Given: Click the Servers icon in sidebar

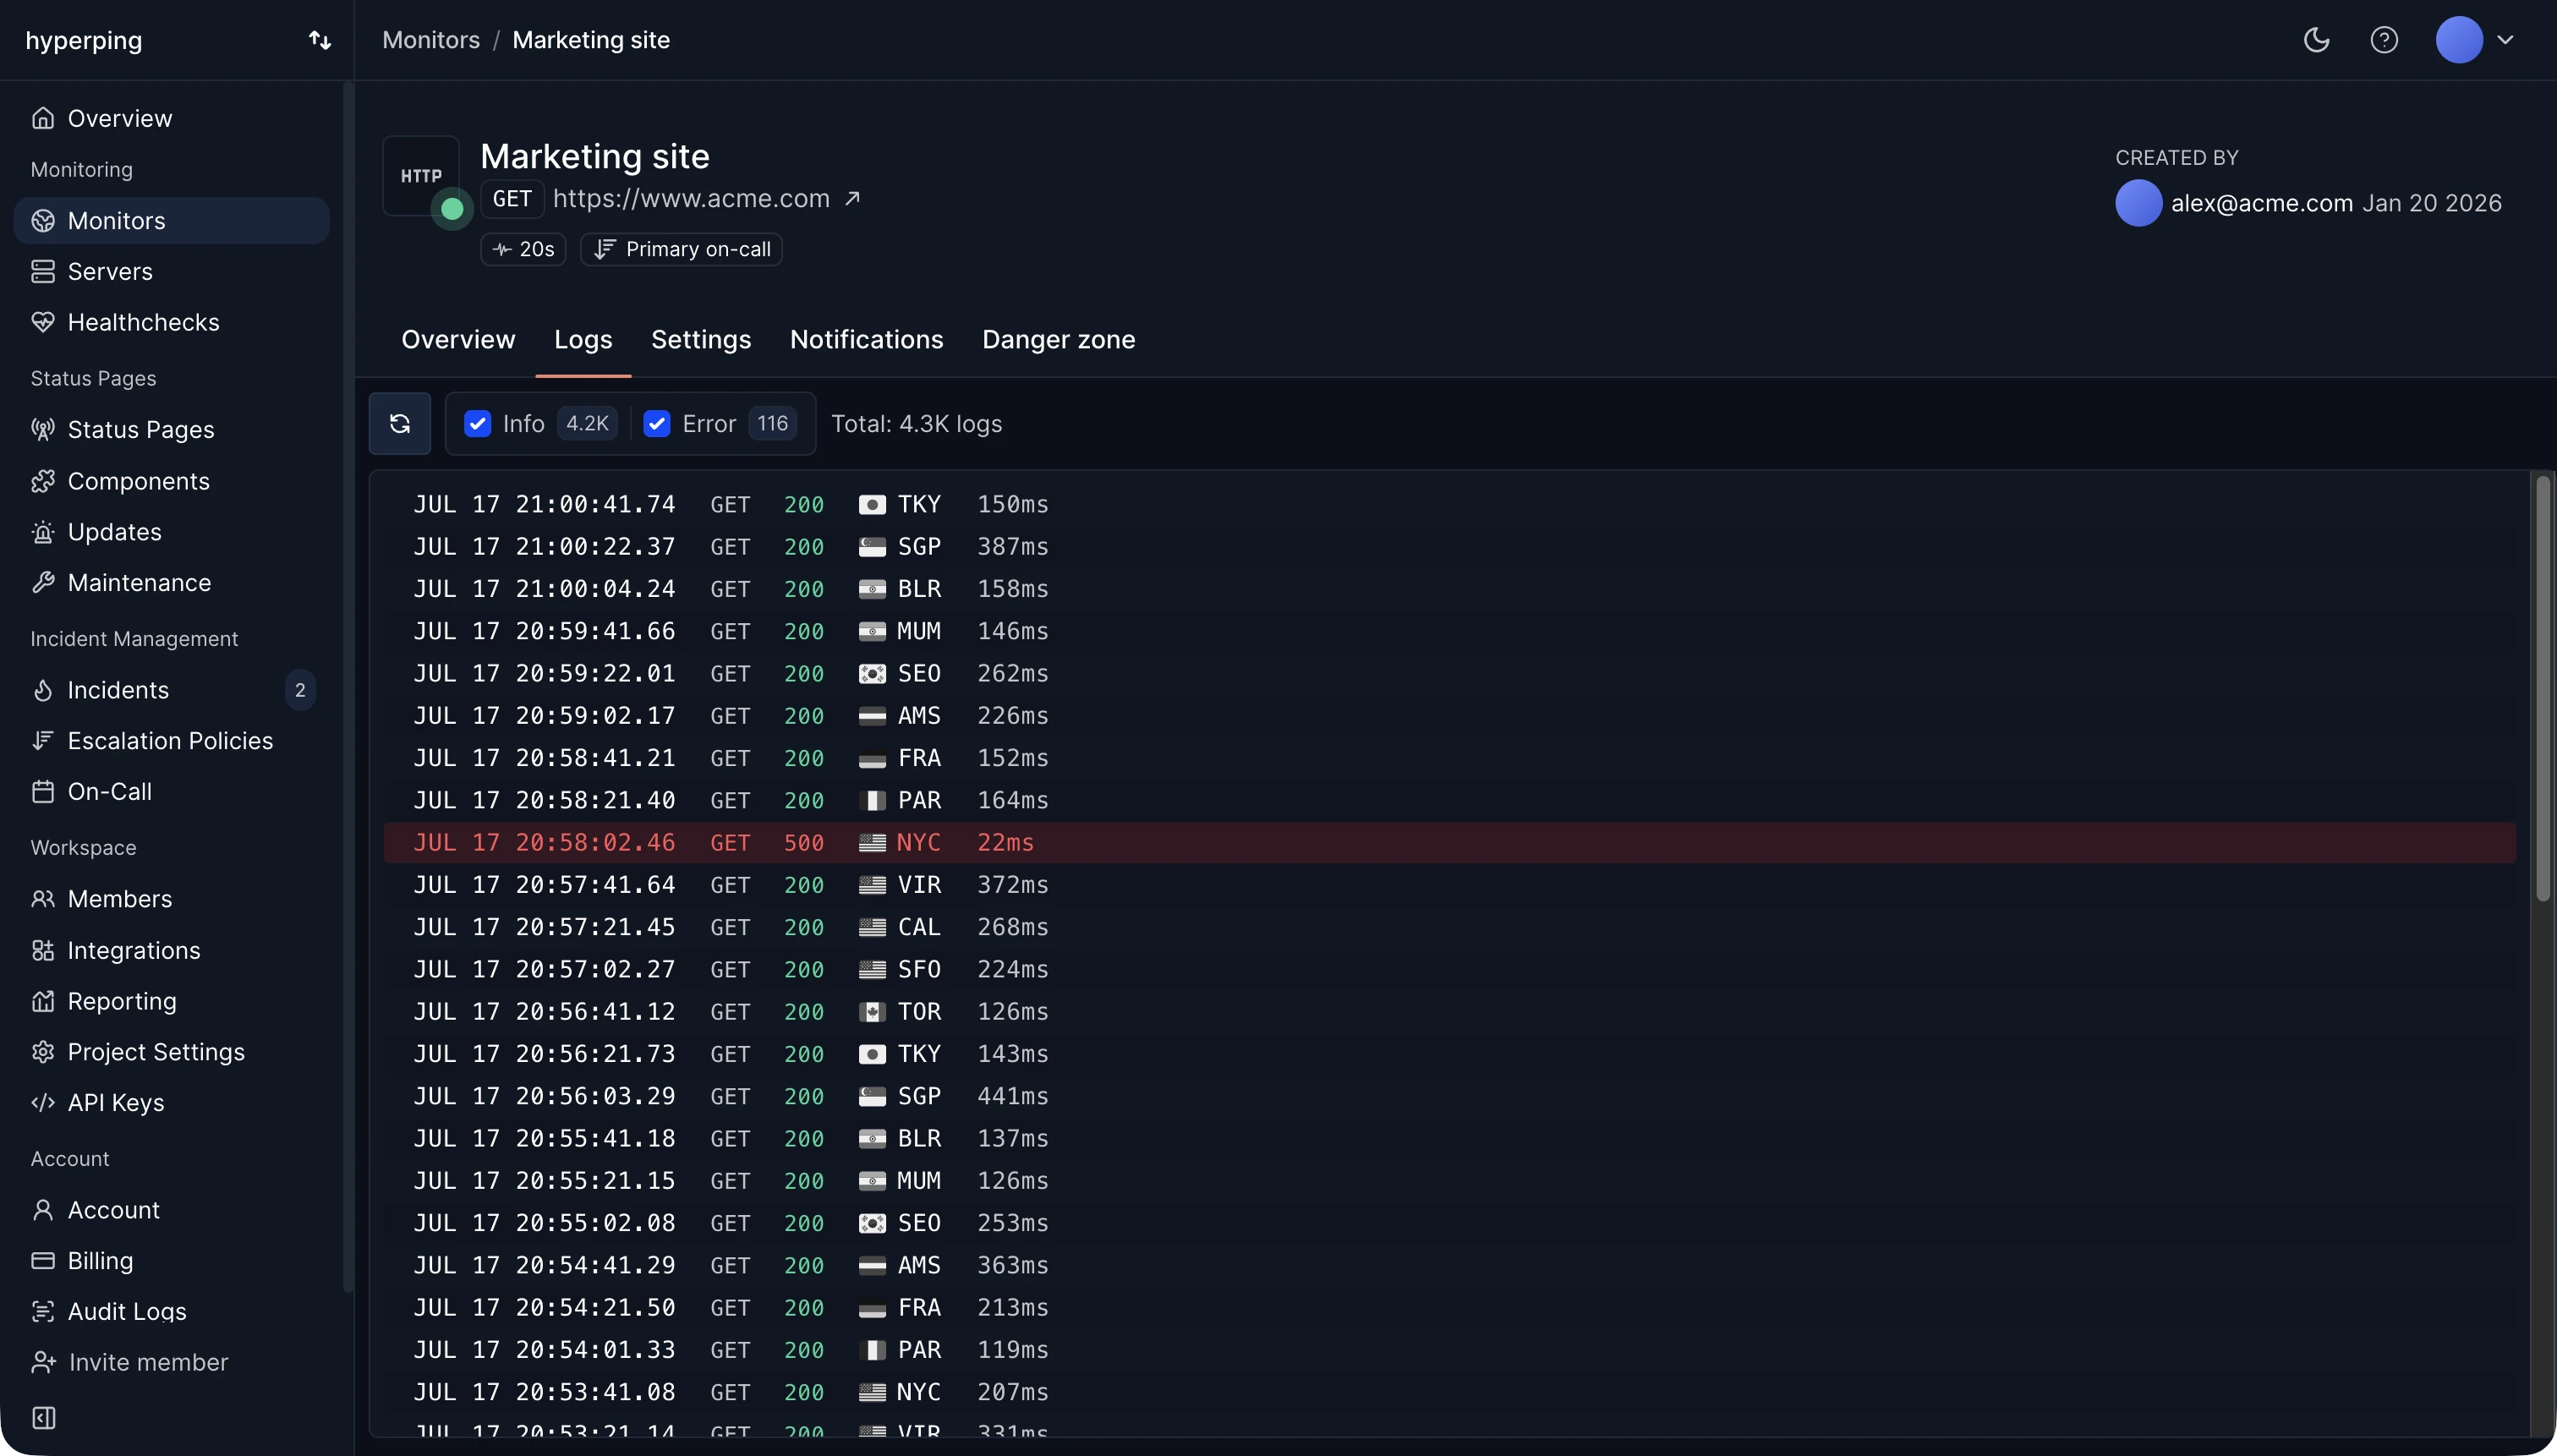Looking at the screenshot, I should tap(43, 271).
